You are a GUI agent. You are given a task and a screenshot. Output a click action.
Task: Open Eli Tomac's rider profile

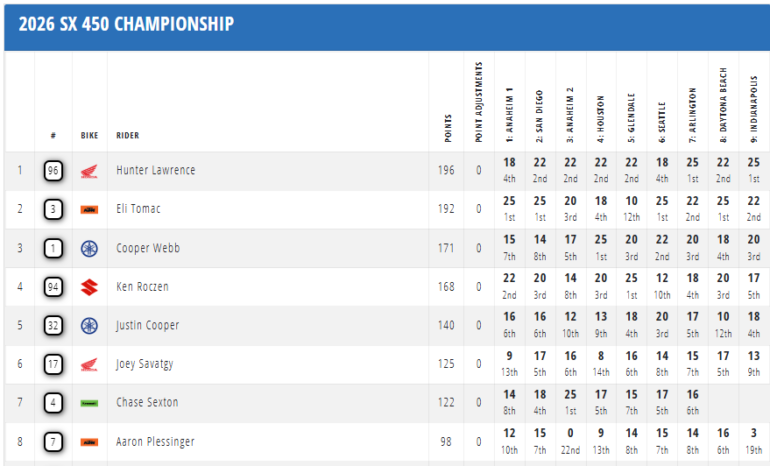click(x=139, y=210)
